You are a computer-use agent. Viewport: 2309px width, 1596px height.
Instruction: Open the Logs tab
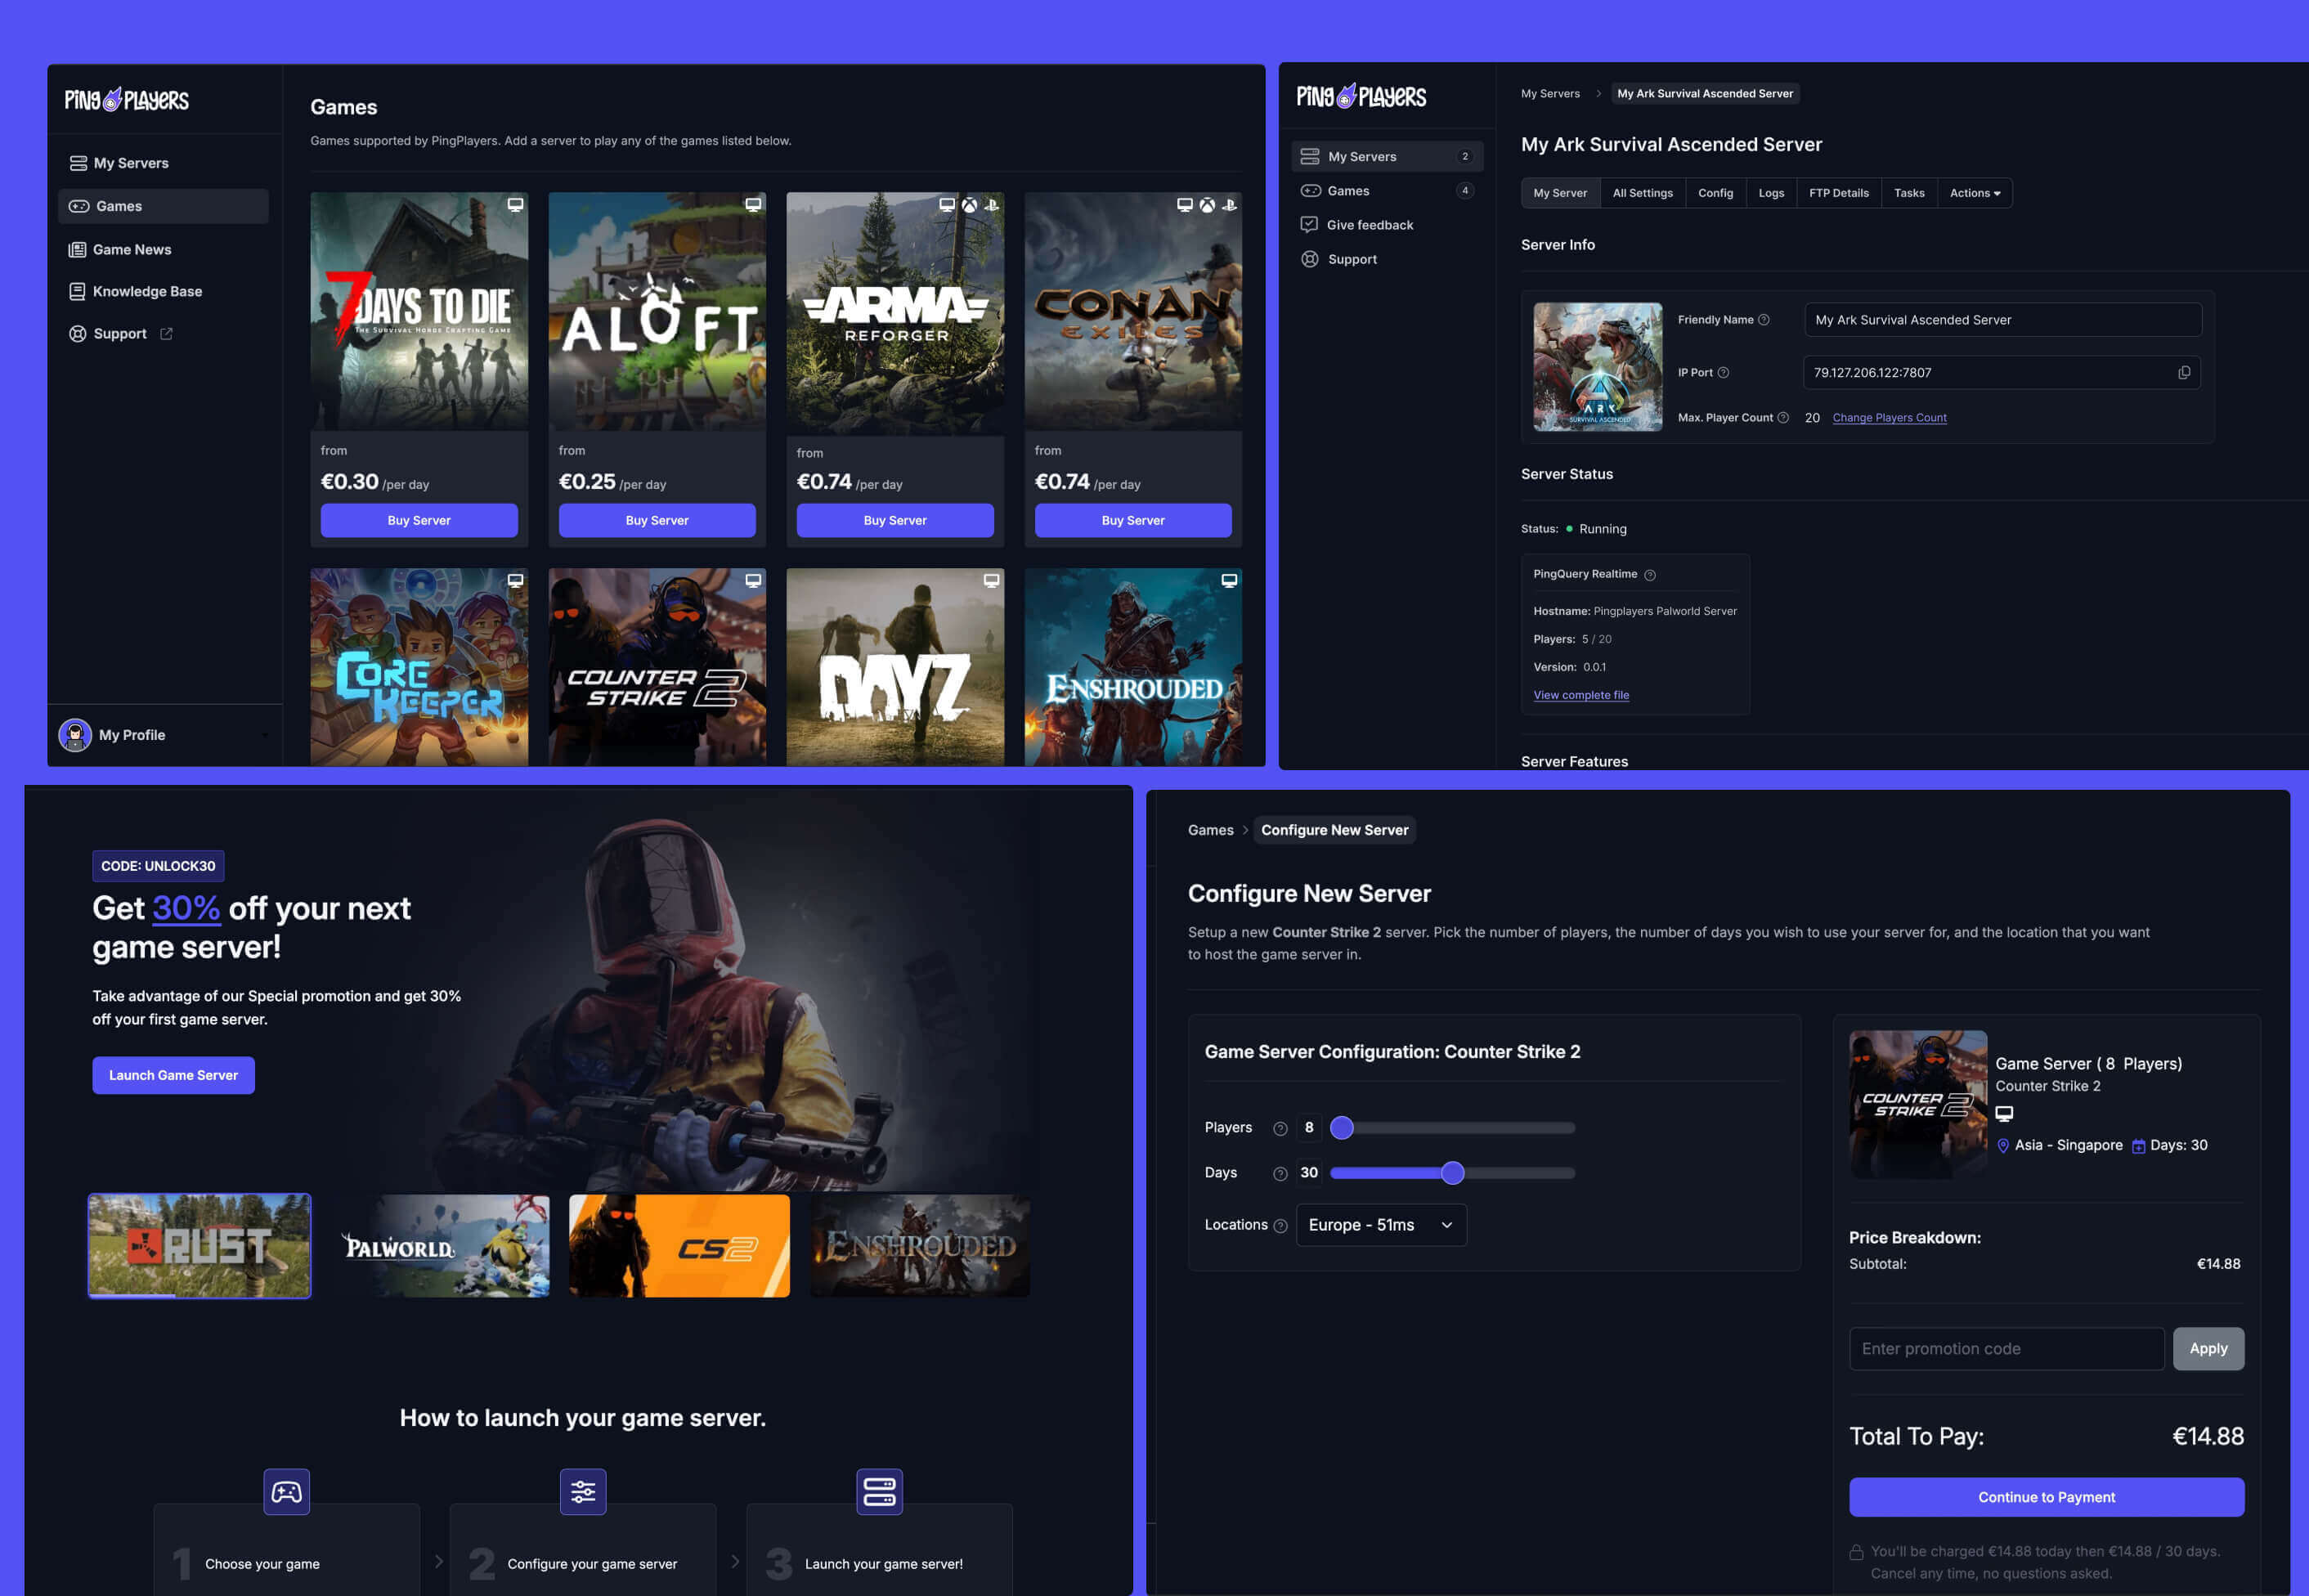(x=1771, y=193)
